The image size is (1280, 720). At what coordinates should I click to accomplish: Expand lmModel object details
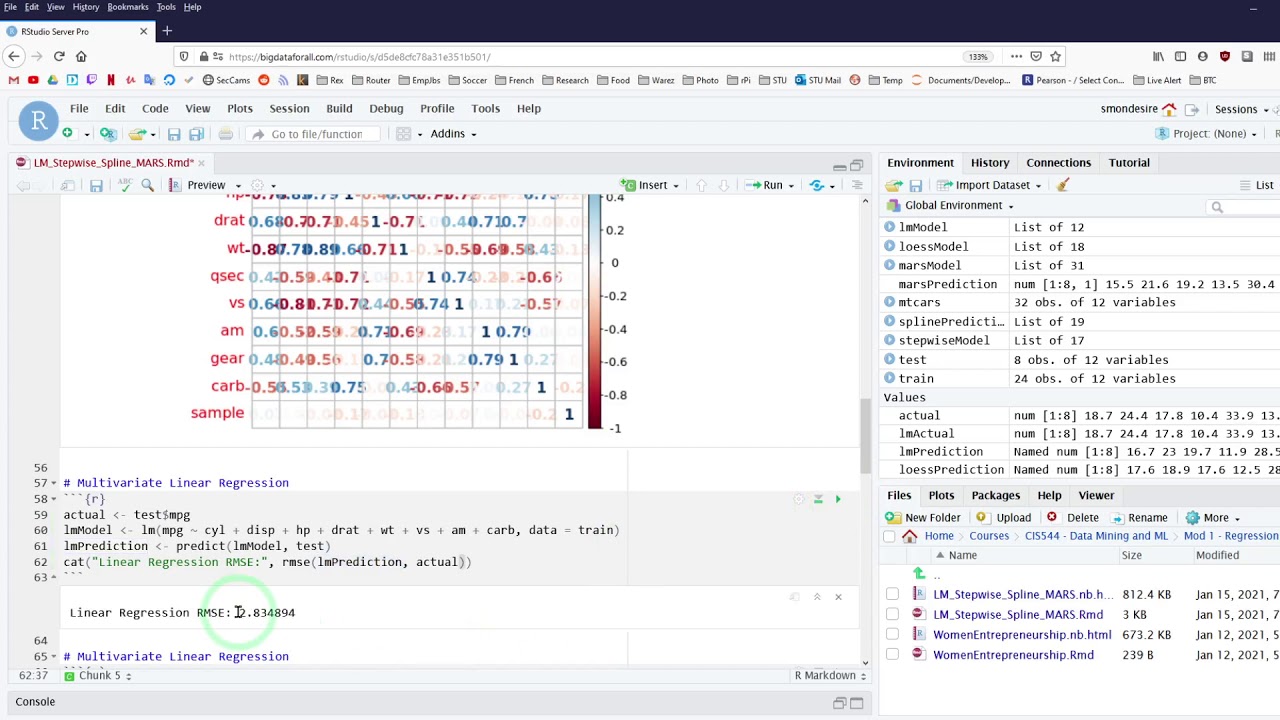coord(889,227)
